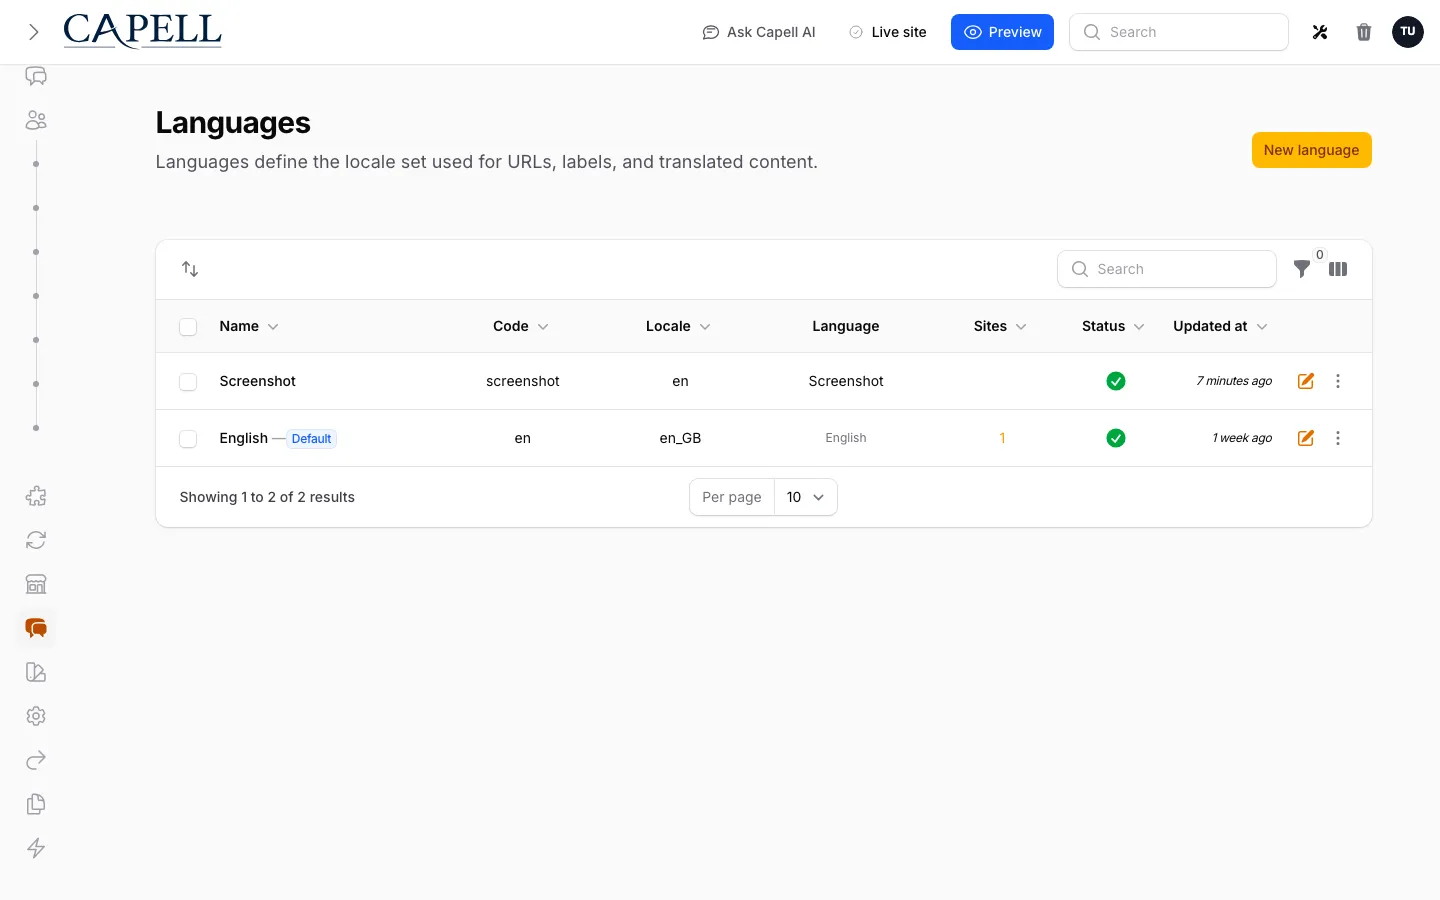The width and height of the screenshot is (1440, 900).
Task: Tick the English row checkbox
Action: (188, 439)
